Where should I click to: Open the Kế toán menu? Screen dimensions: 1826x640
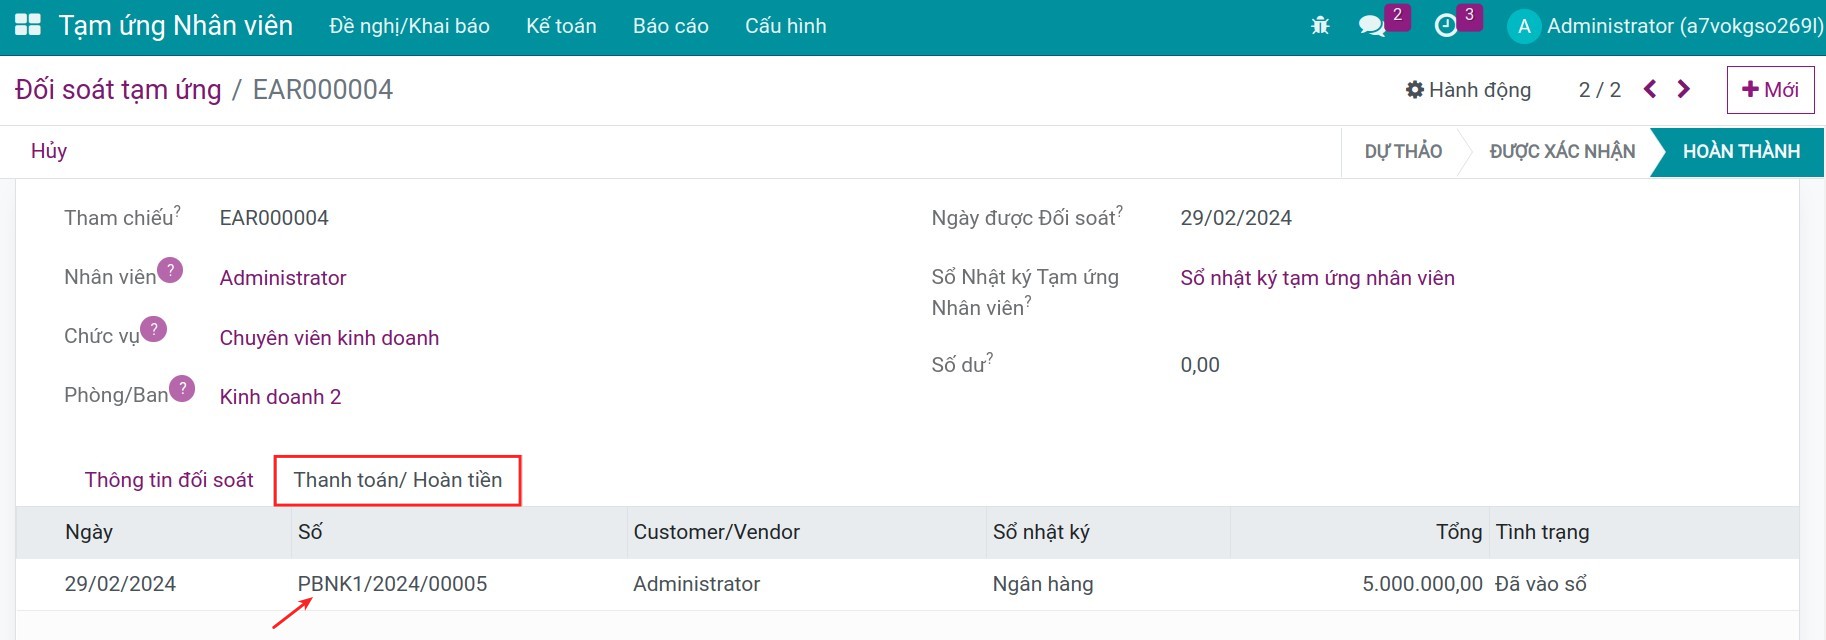click(x=561, y=26)
